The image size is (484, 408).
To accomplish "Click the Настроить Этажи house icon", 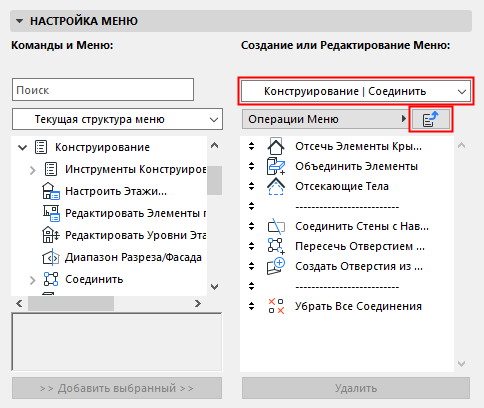I will [51, 191].
